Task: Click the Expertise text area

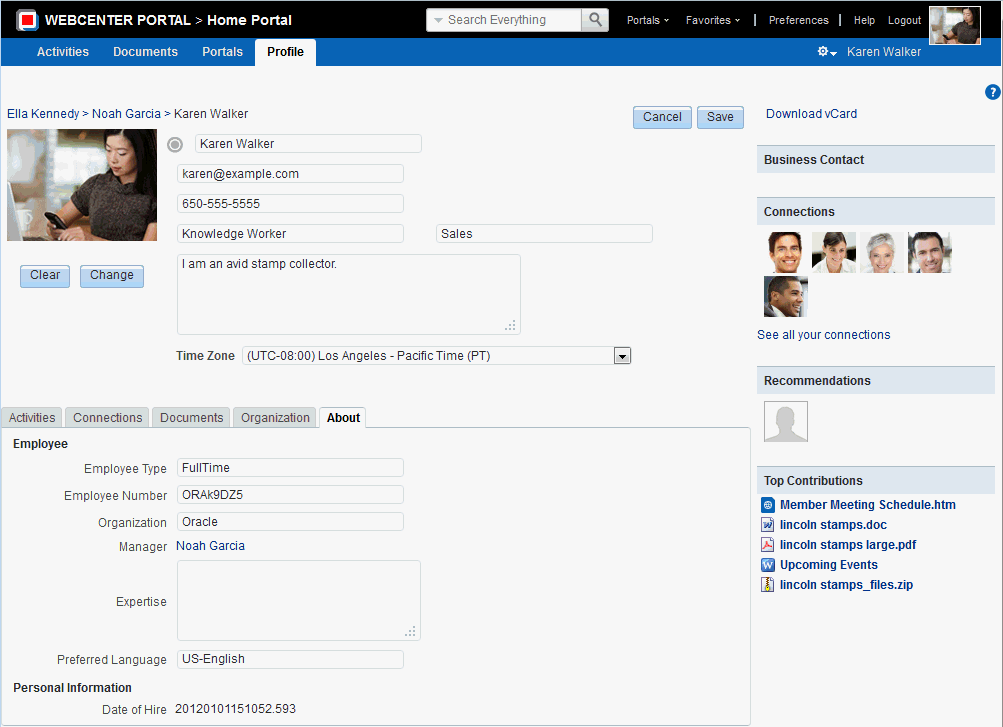Action: tap(299, 600)
